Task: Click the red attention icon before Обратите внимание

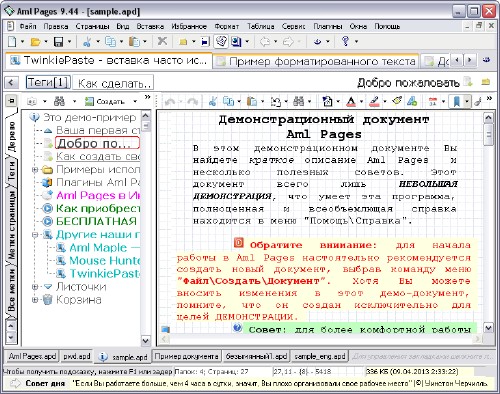Action: pos(239,242)
